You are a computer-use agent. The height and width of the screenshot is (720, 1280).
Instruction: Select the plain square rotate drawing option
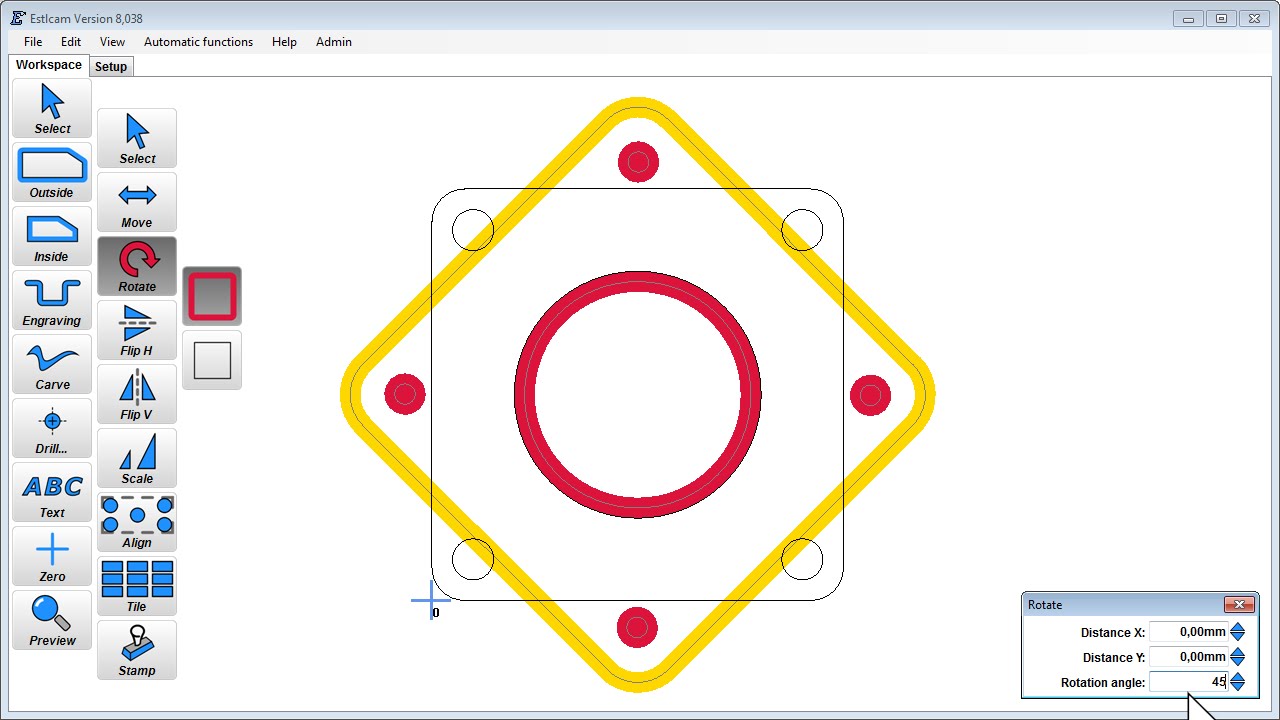click(212, 360)
